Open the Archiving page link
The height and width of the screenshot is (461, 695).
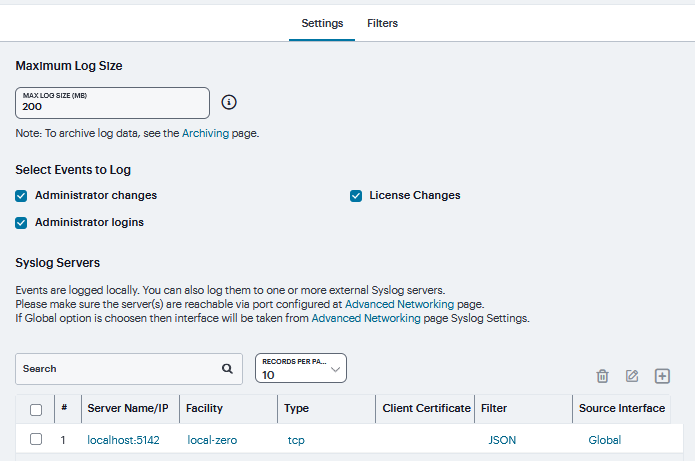pos(205,132)
